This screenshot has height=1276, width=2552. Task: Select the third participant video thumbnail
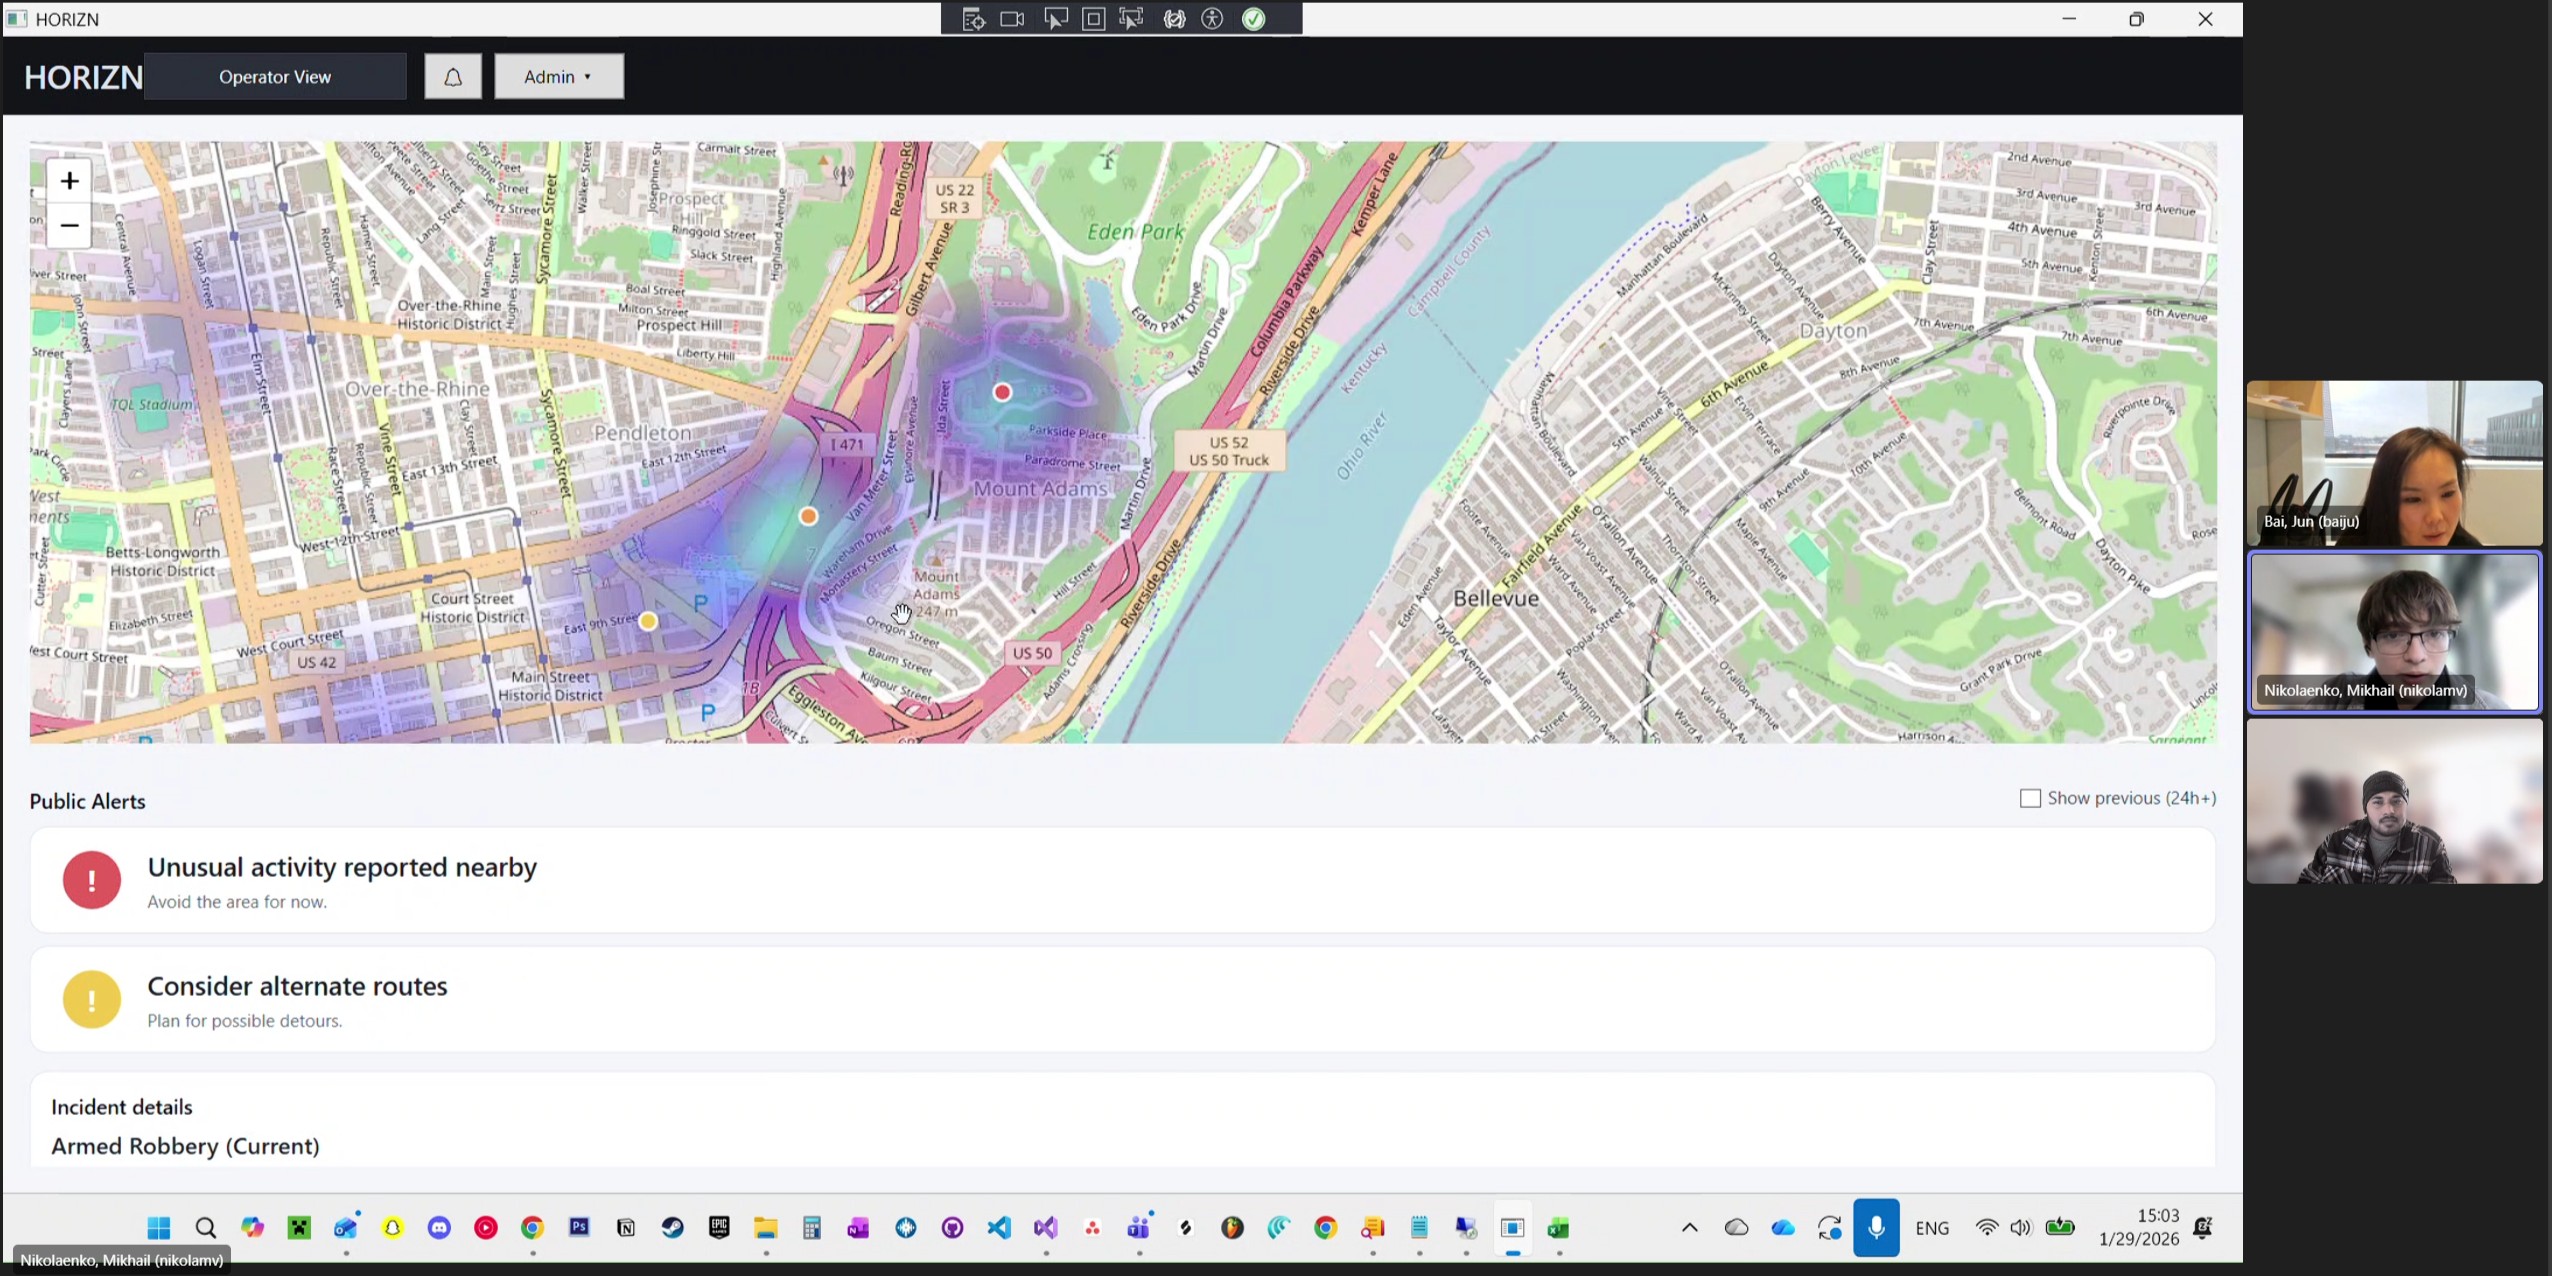pos(2394,801)
